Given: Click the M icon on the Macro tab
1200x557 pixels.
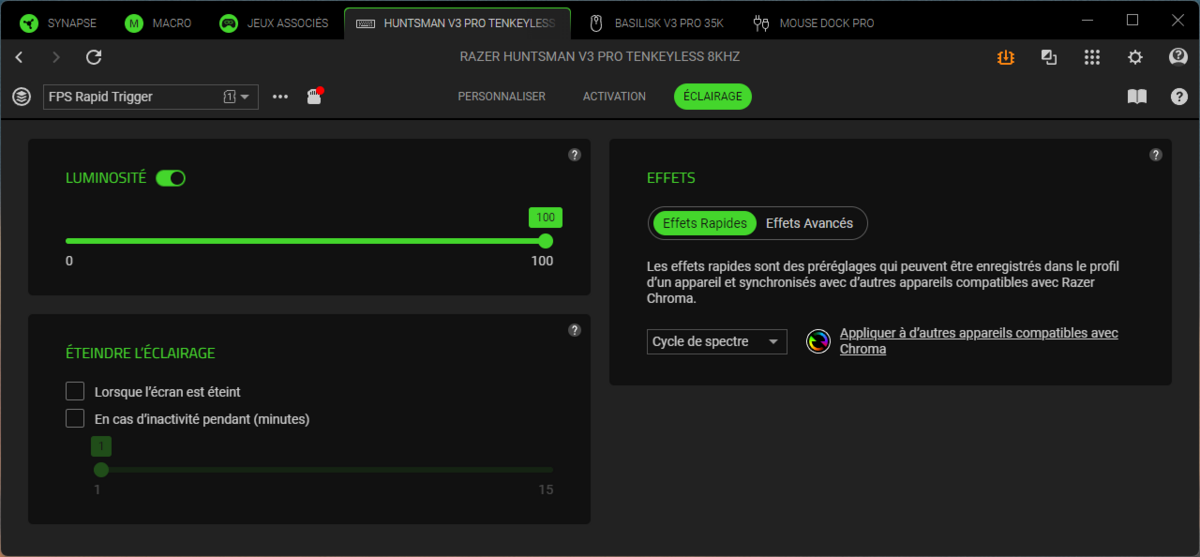Looking at the screenshot, I should (134, 22).
